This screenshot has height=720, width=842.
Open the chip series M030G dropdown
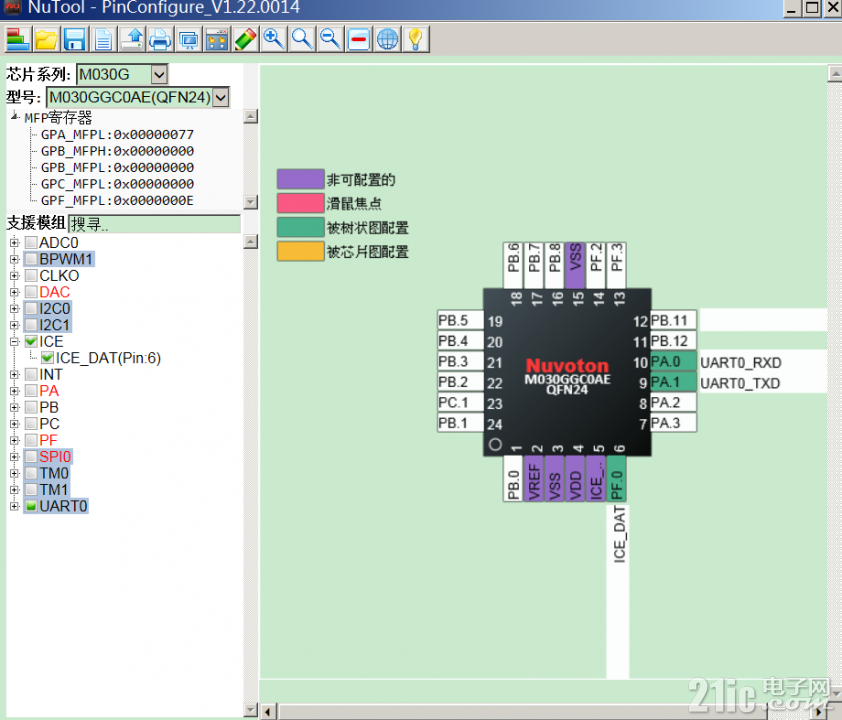point(159,74)
